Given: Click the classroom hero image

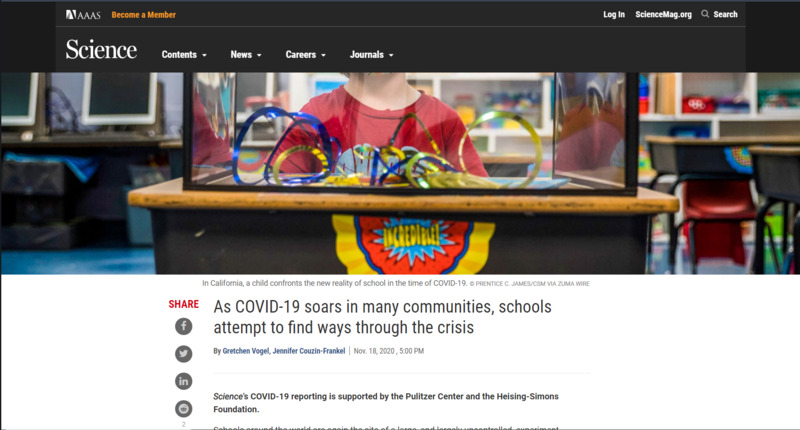Looking at the screenshot, I should click(400, 173).
